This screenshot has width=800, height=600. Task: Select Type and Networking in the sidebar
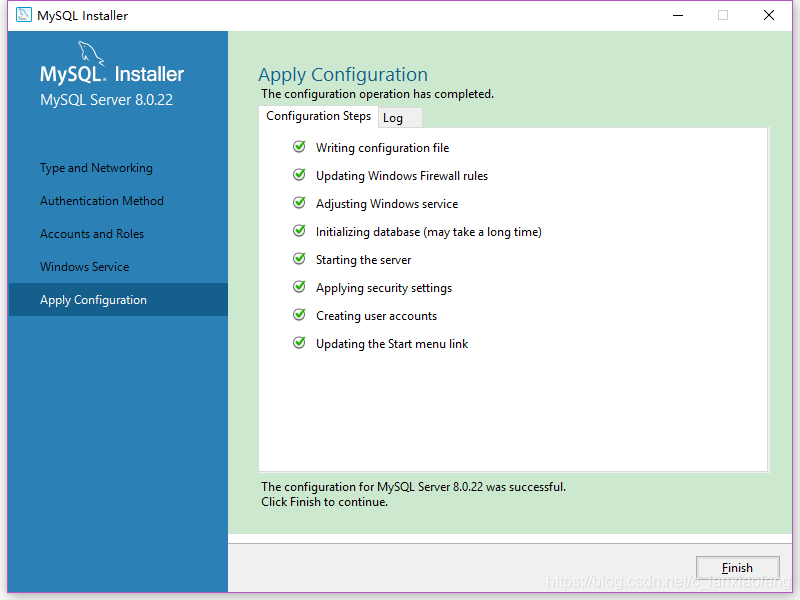96,168
